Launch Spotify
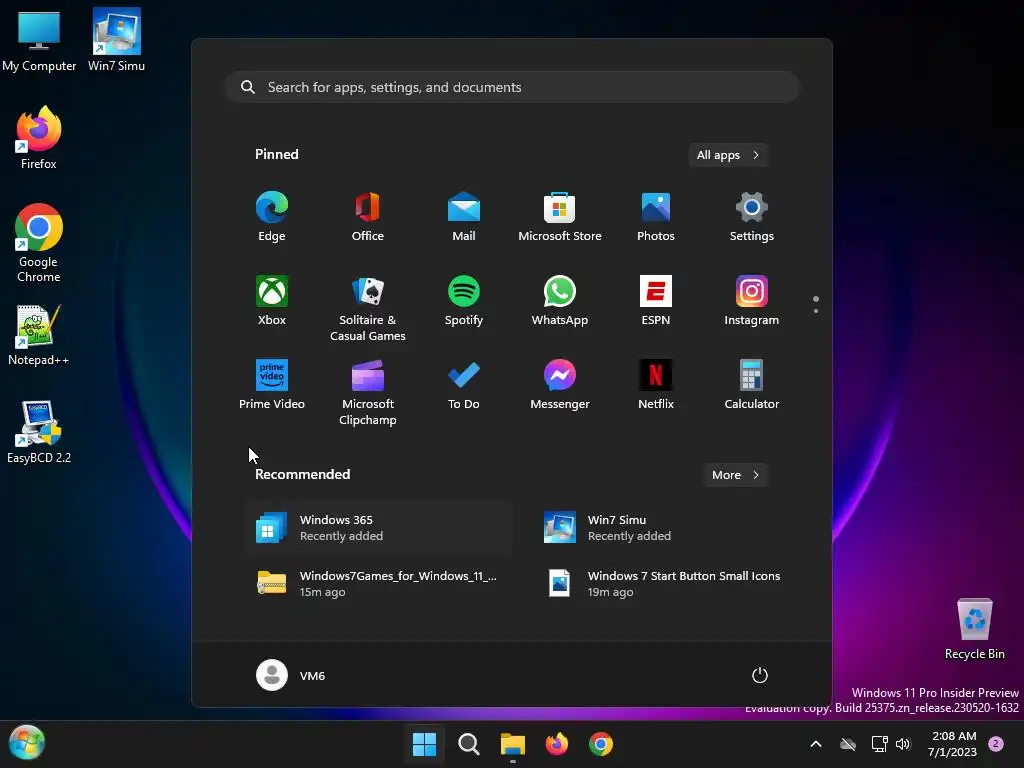 coord(464,300)
